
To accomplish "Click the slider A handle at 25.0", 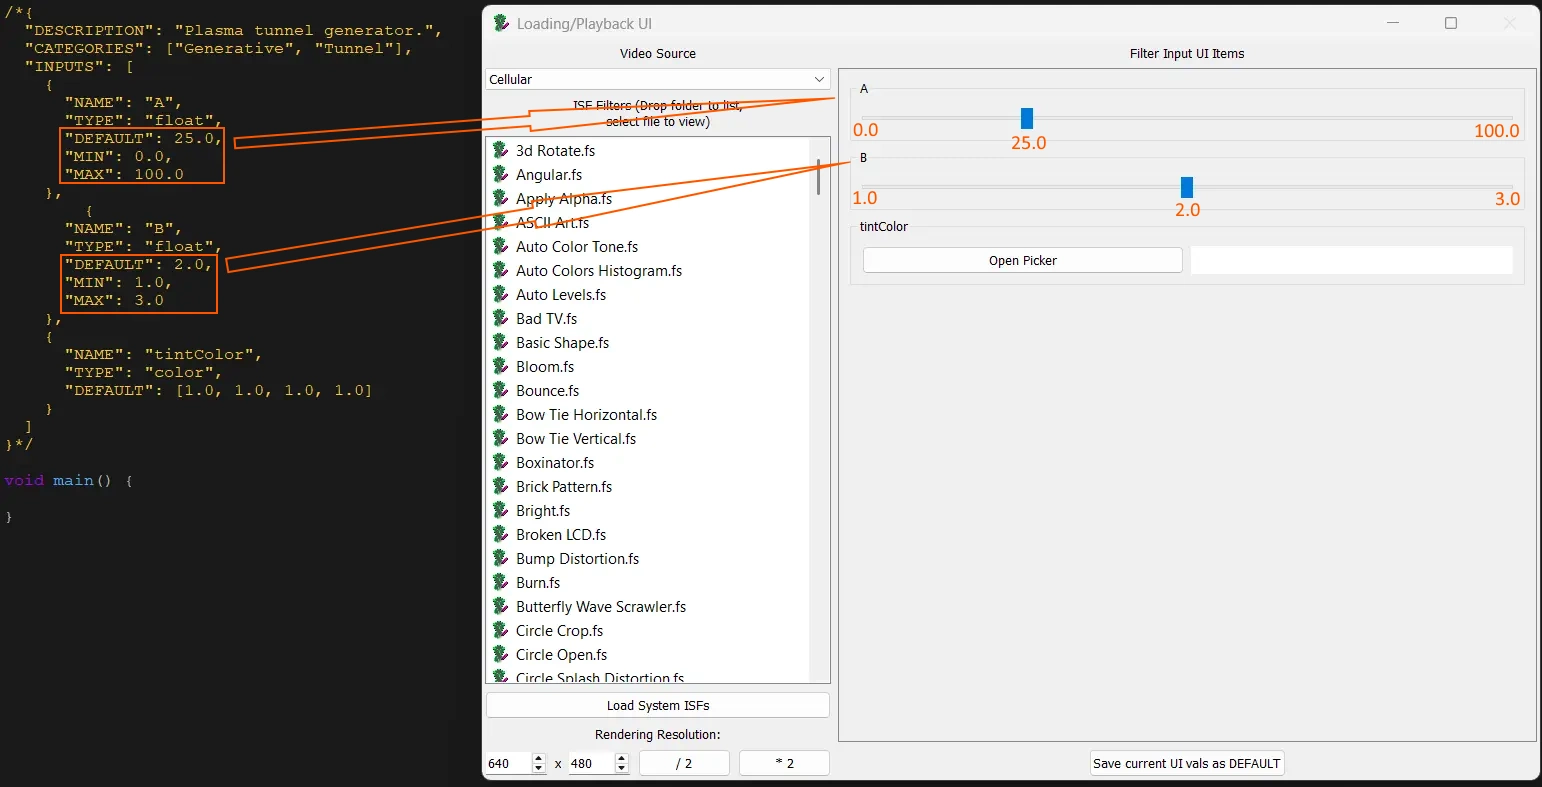I will [x=1027, y=118].
